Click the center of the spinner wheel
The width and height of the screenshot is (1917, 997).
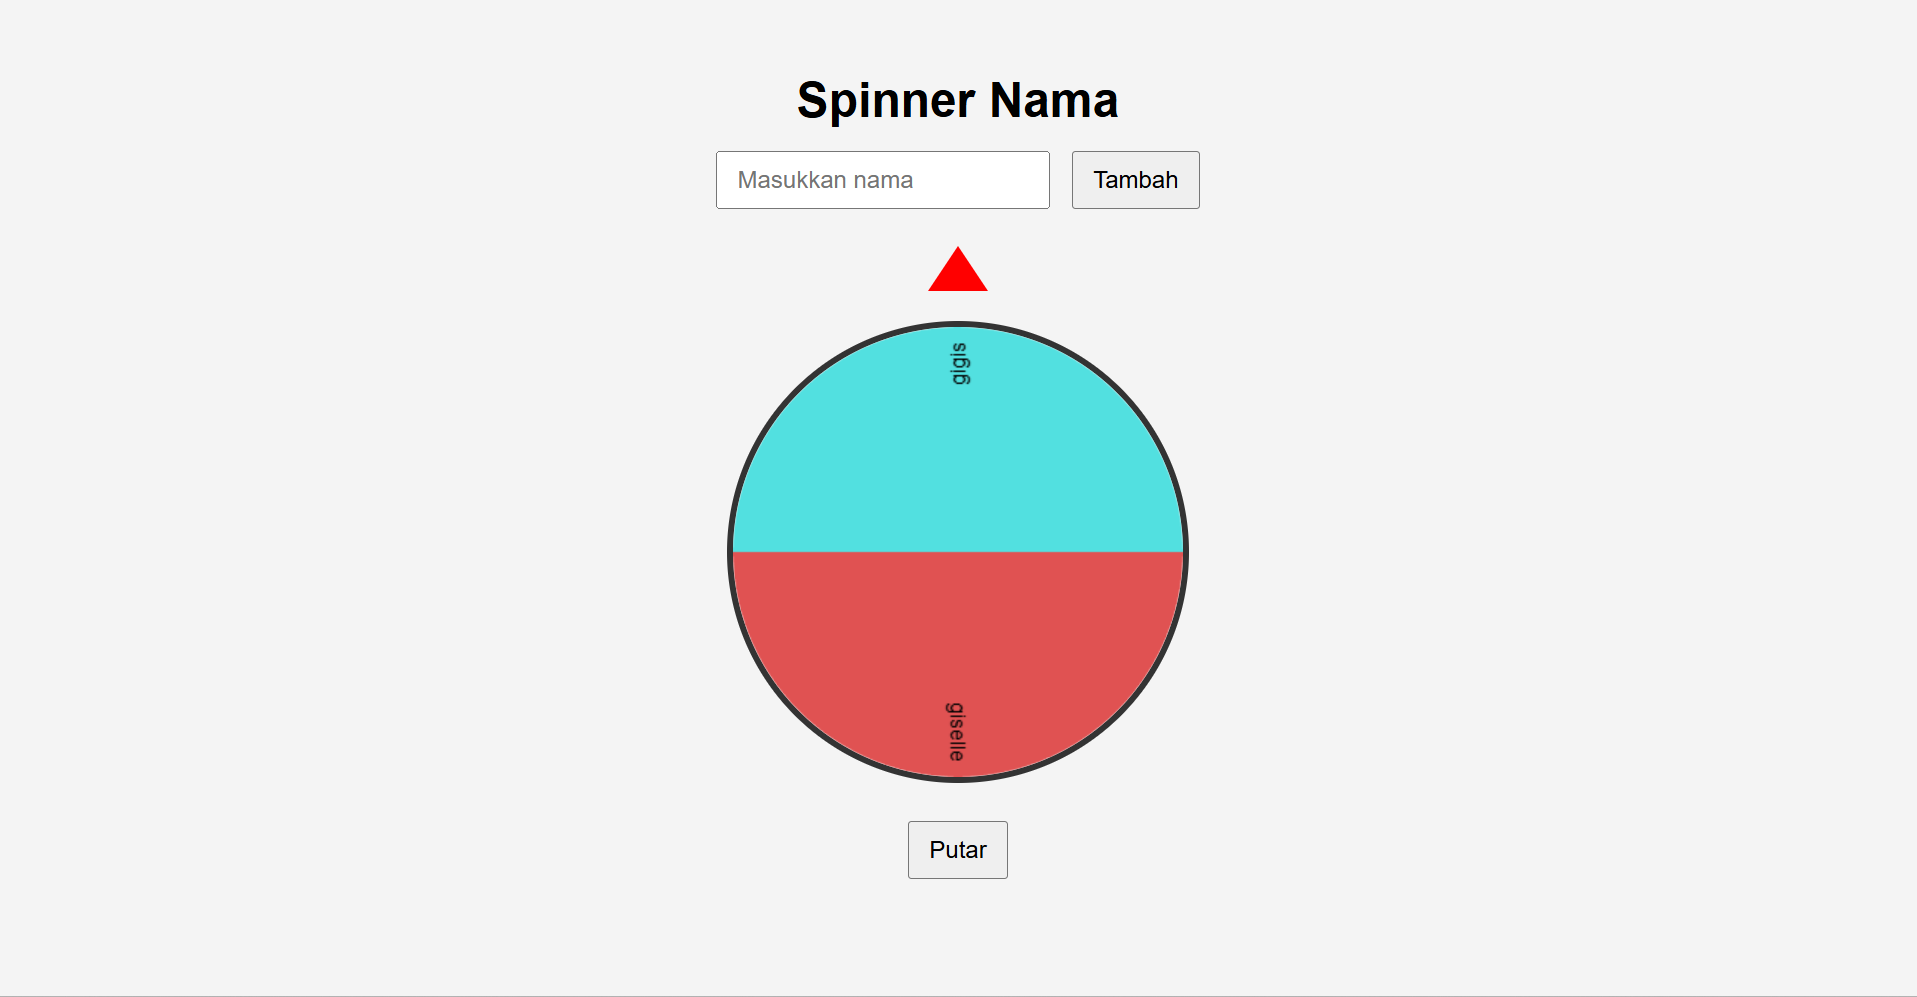pyautogui.click(x=957, y=551)
